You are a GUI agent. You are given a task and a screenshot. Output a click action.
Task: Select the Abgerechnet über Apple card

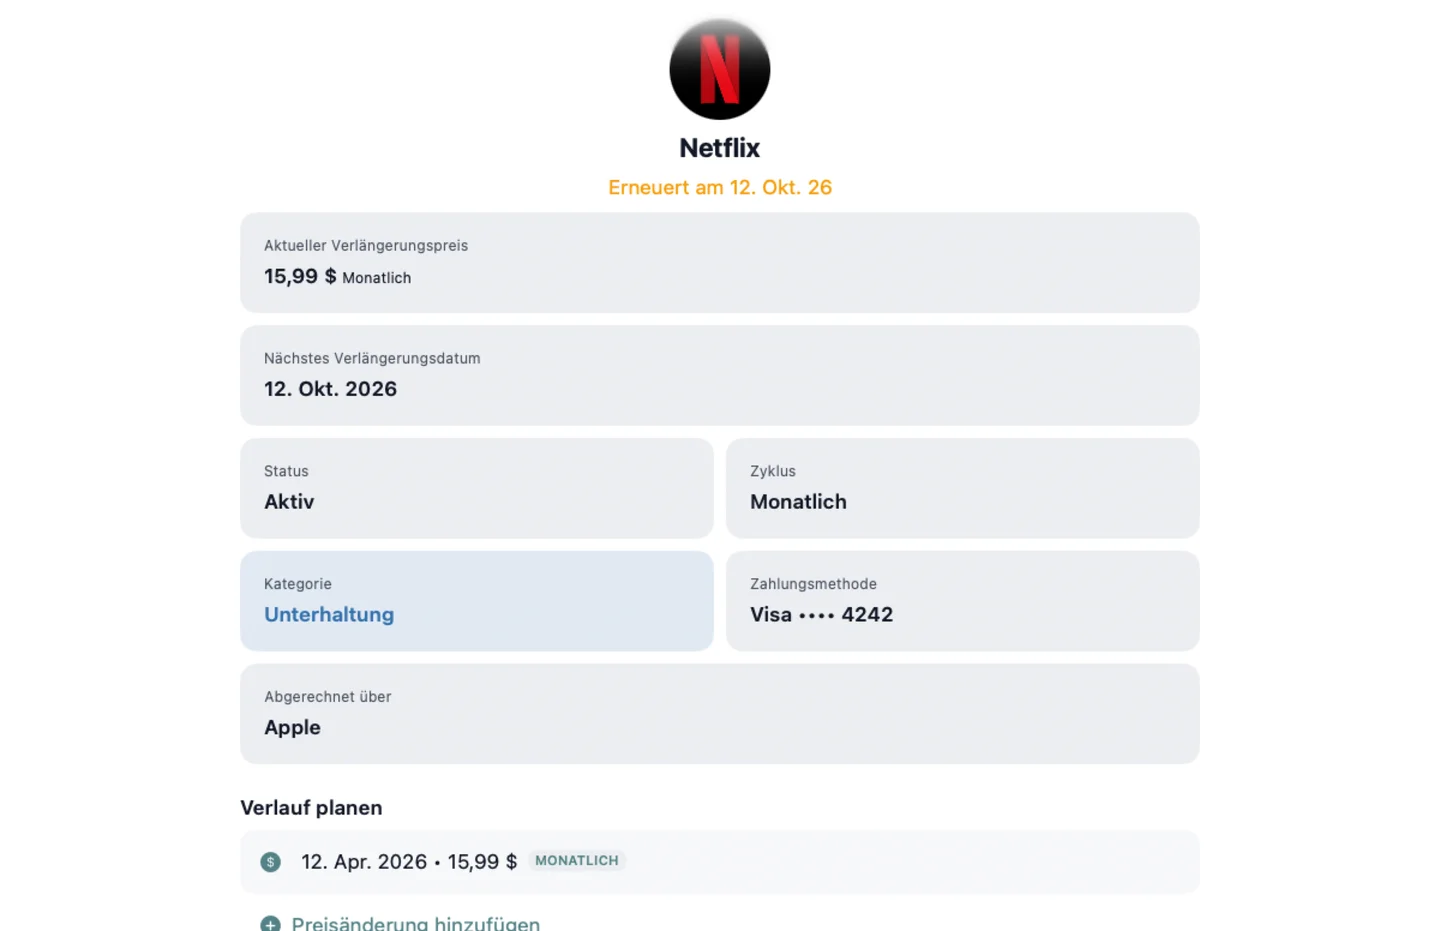720,714
